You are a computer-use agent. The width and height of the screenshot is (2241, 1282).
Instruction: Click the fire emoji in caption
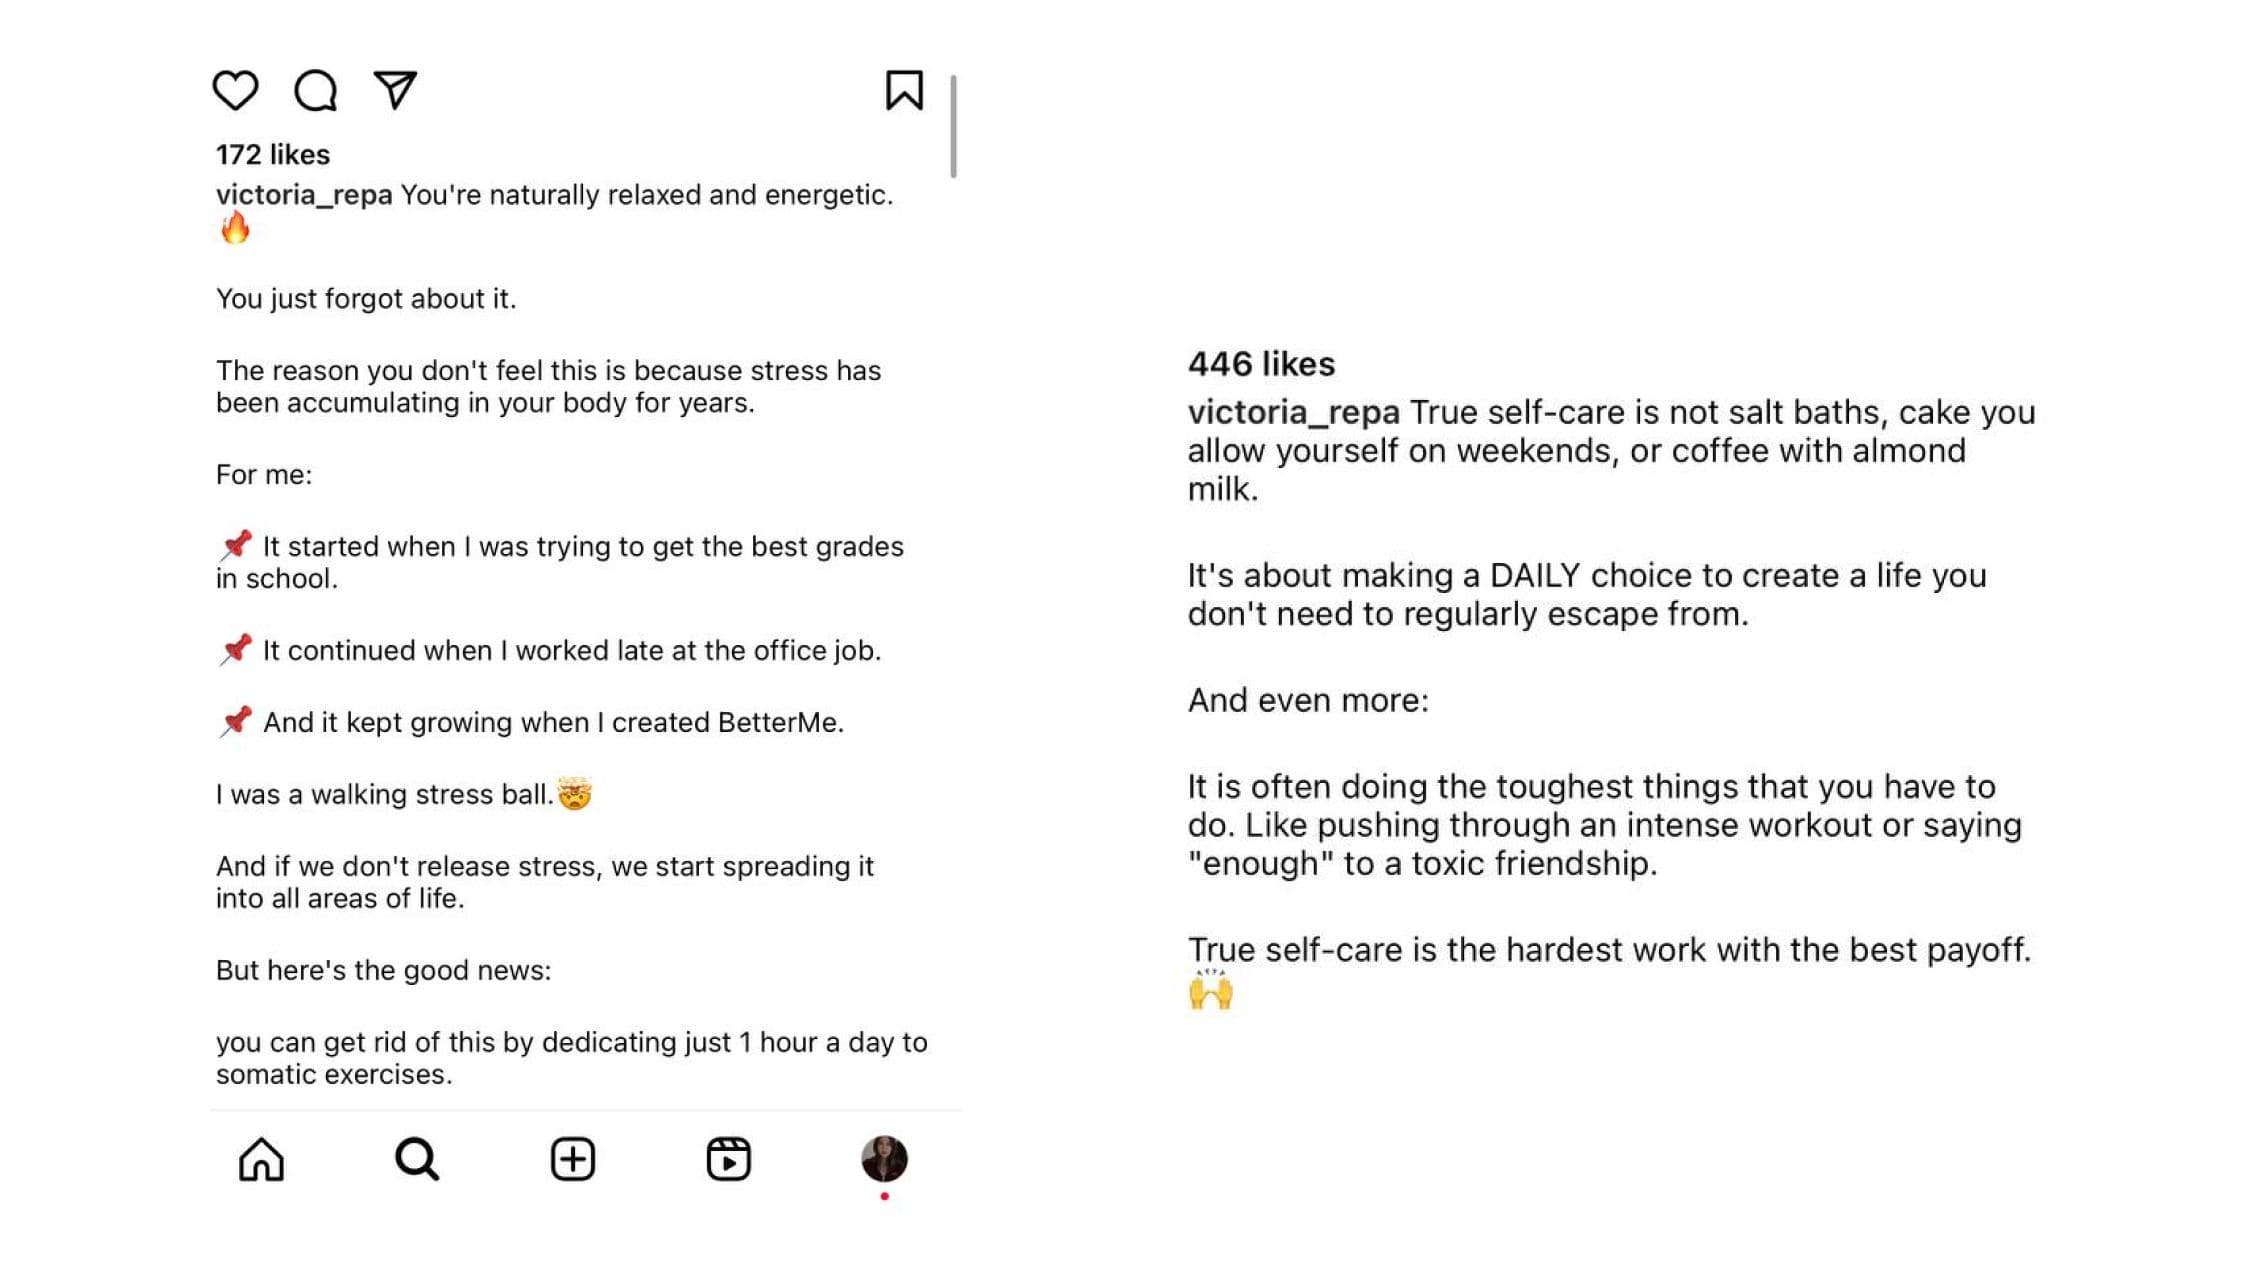point(235,228)
